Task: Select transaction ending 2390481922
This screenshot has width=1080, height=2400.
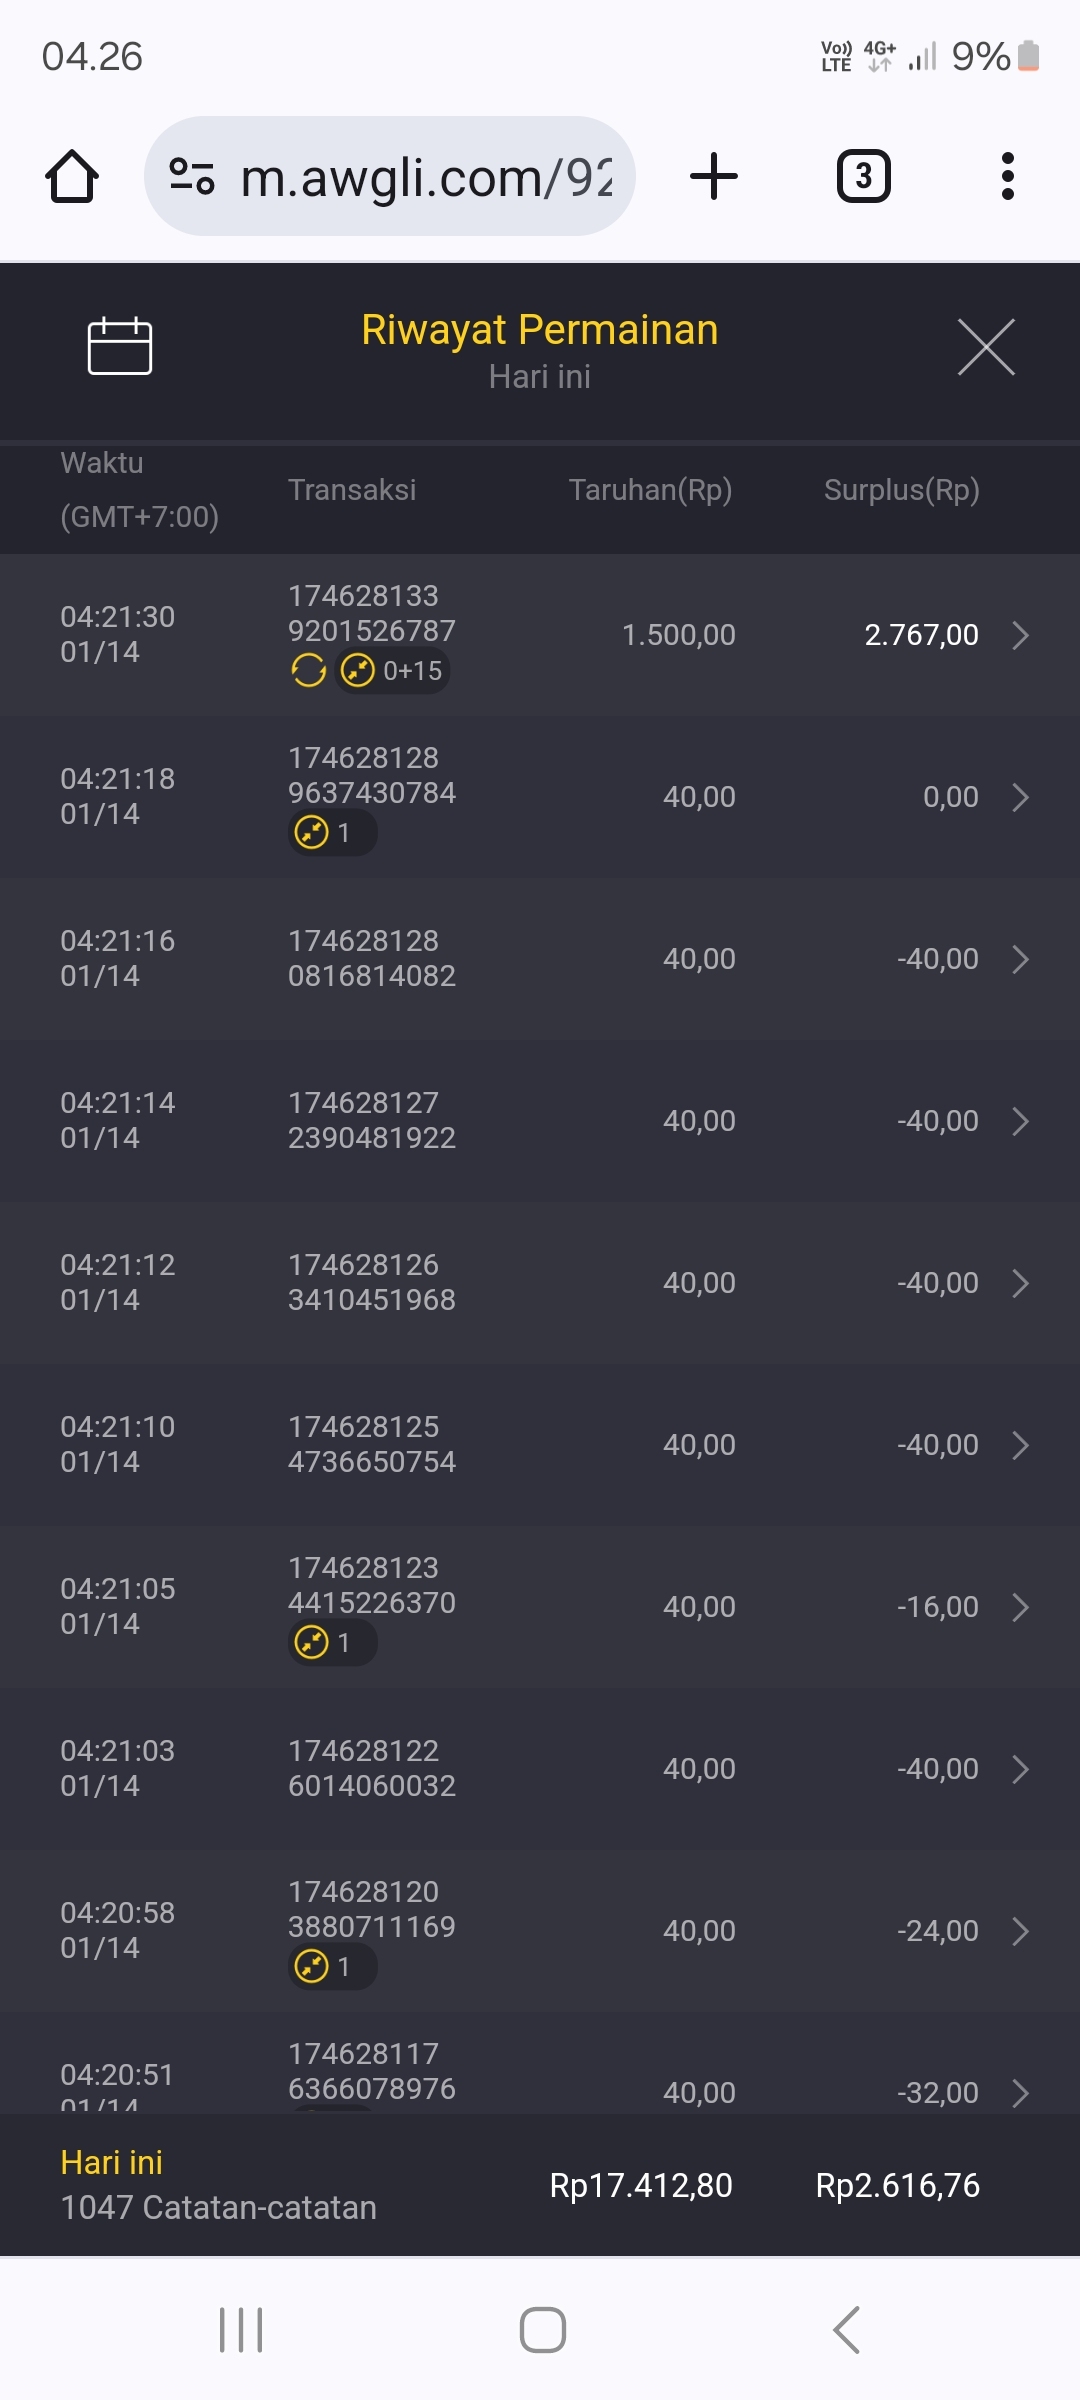Action: tap(372, 1120)
